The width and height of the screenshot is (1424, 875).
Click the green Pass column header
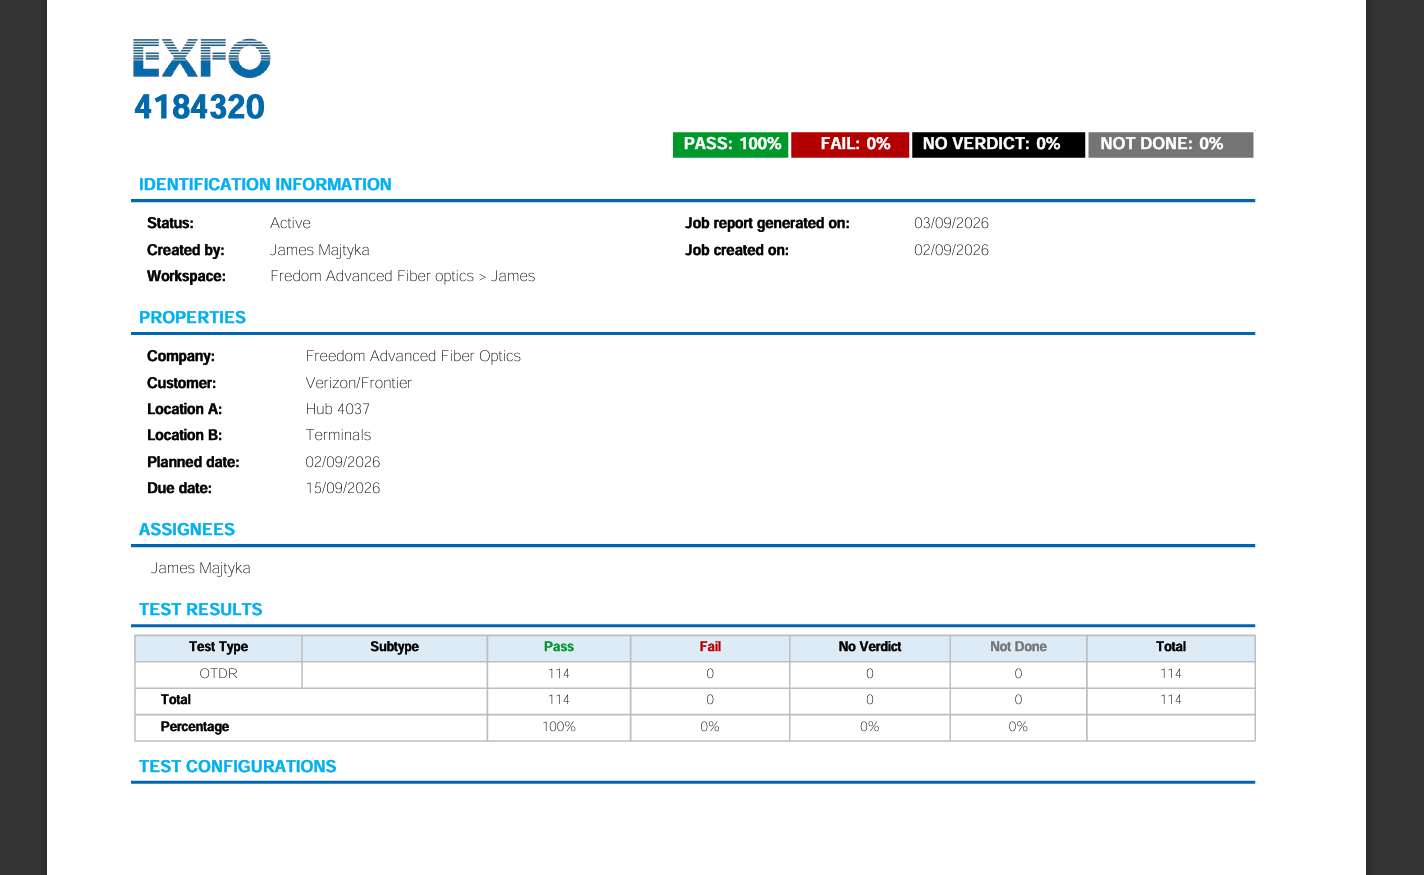point(559,647)
